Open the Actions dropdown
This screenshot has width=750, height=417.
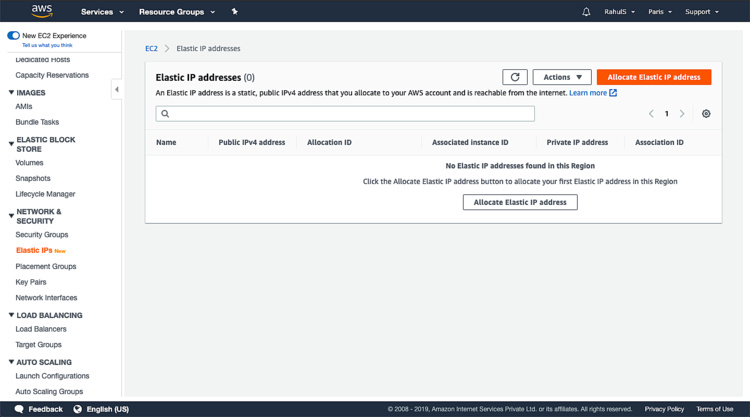(x=562, y=77)
